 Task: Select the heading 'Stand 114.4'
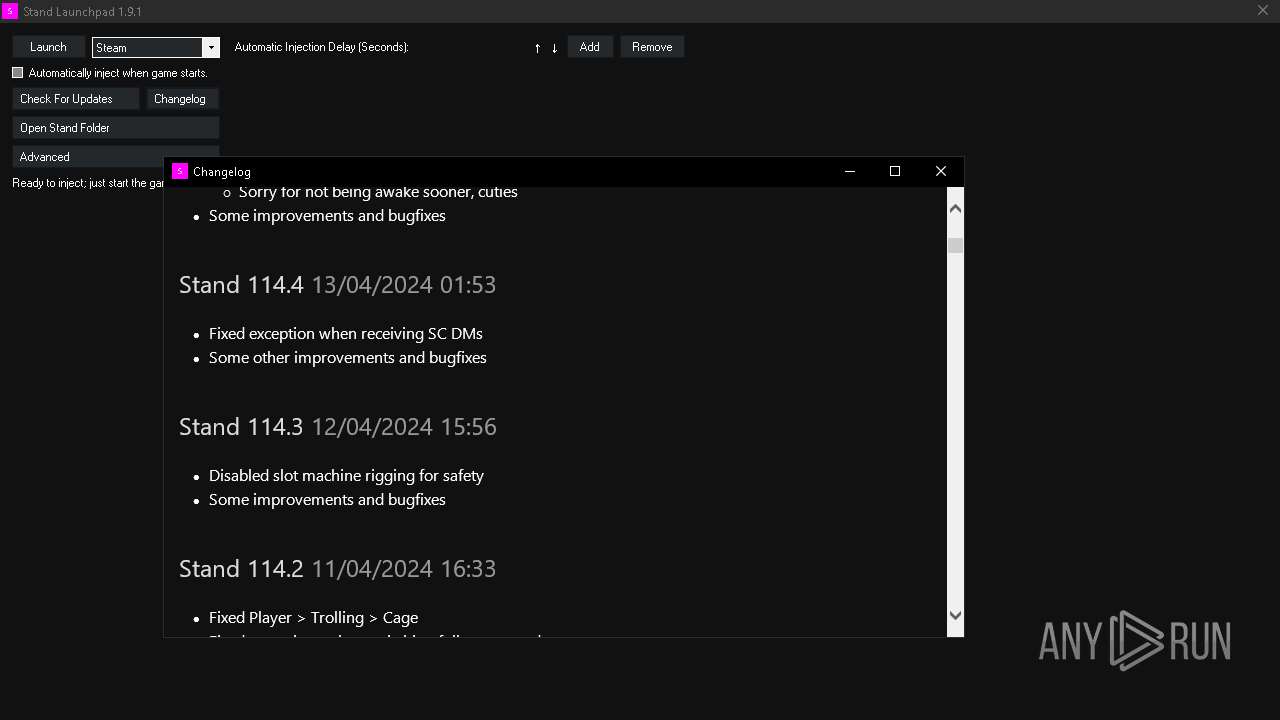point(241,285)
